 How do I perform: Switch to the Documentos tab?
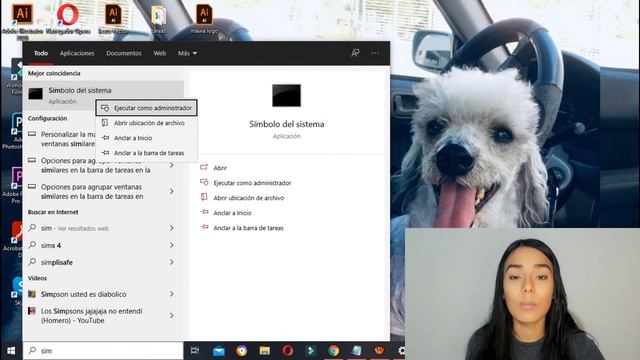pos(124,53)
